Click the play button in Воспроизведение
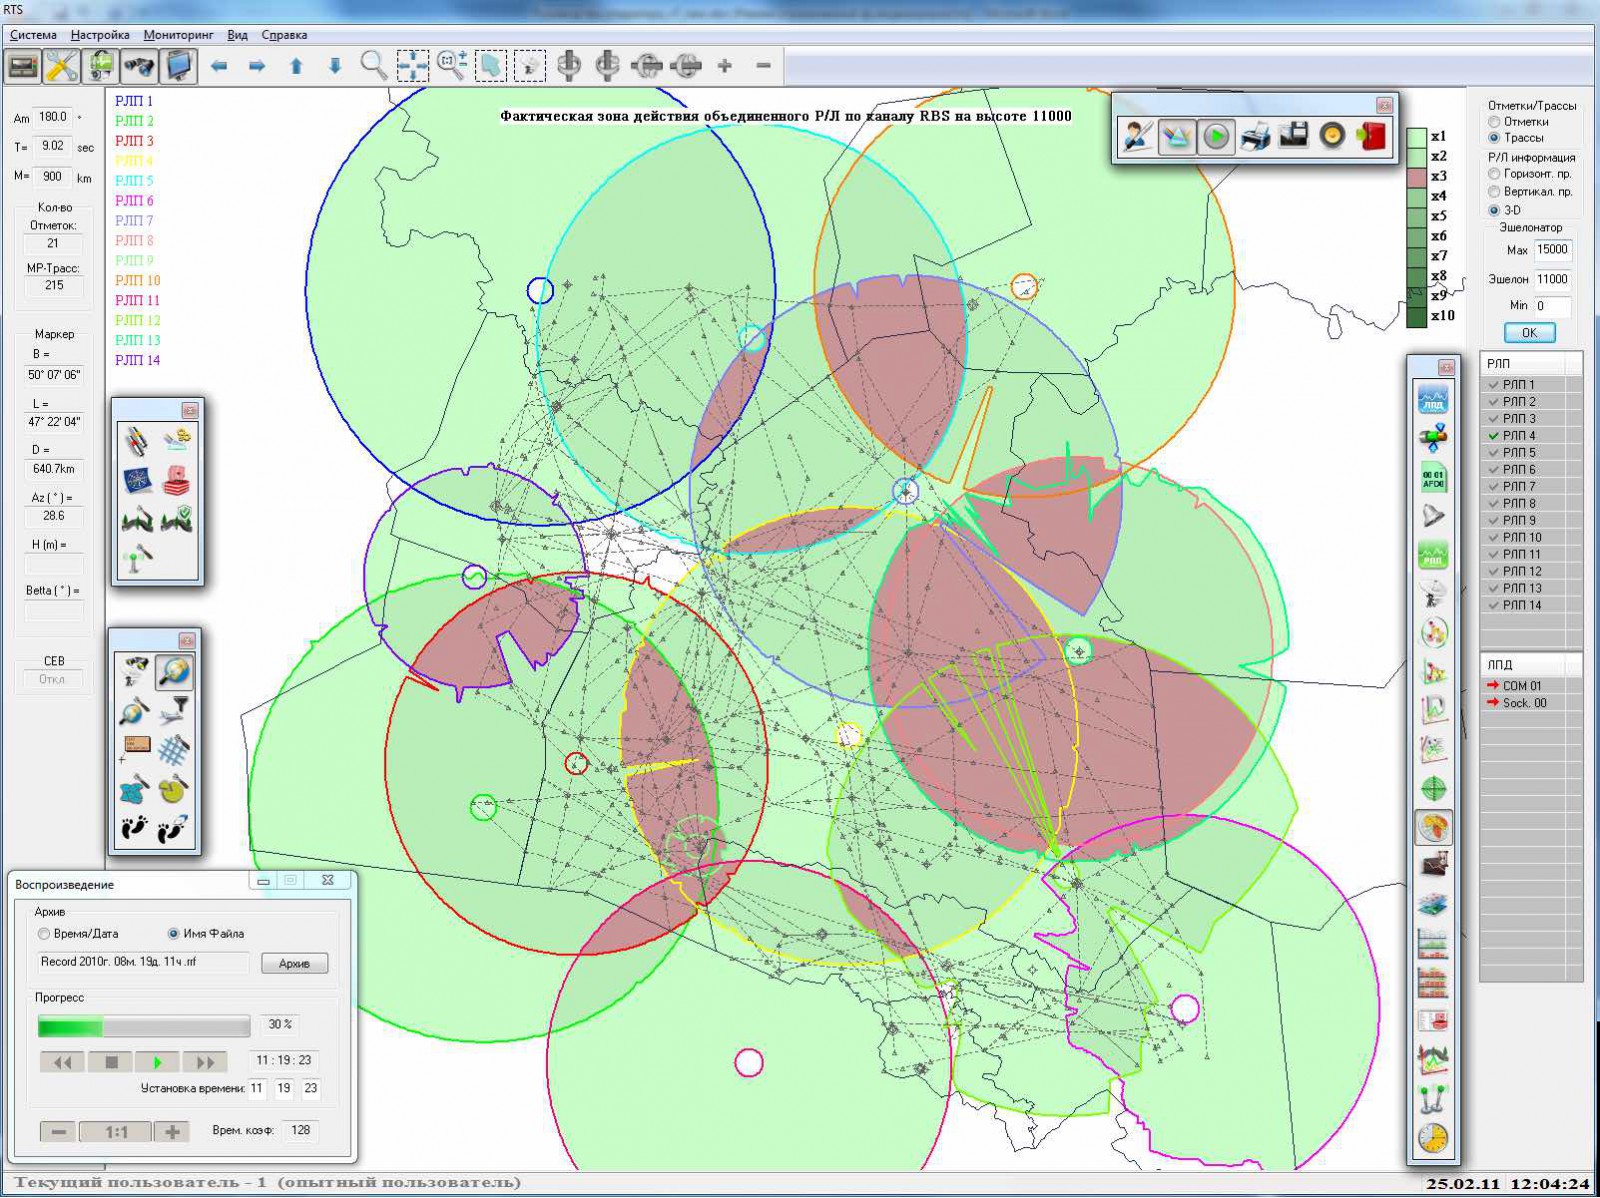 [x=157, y=1062]
